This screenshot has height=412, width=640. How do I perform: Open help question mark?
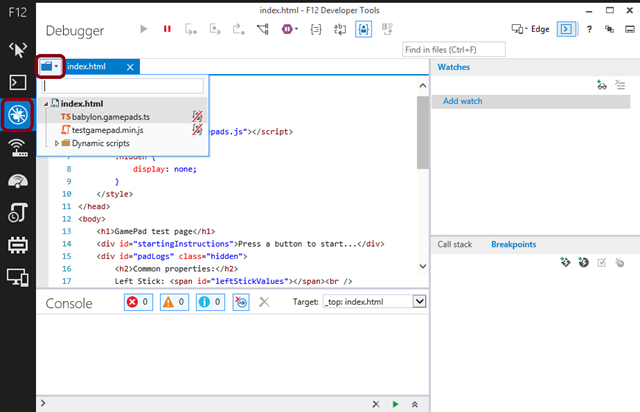pos(589,29)
